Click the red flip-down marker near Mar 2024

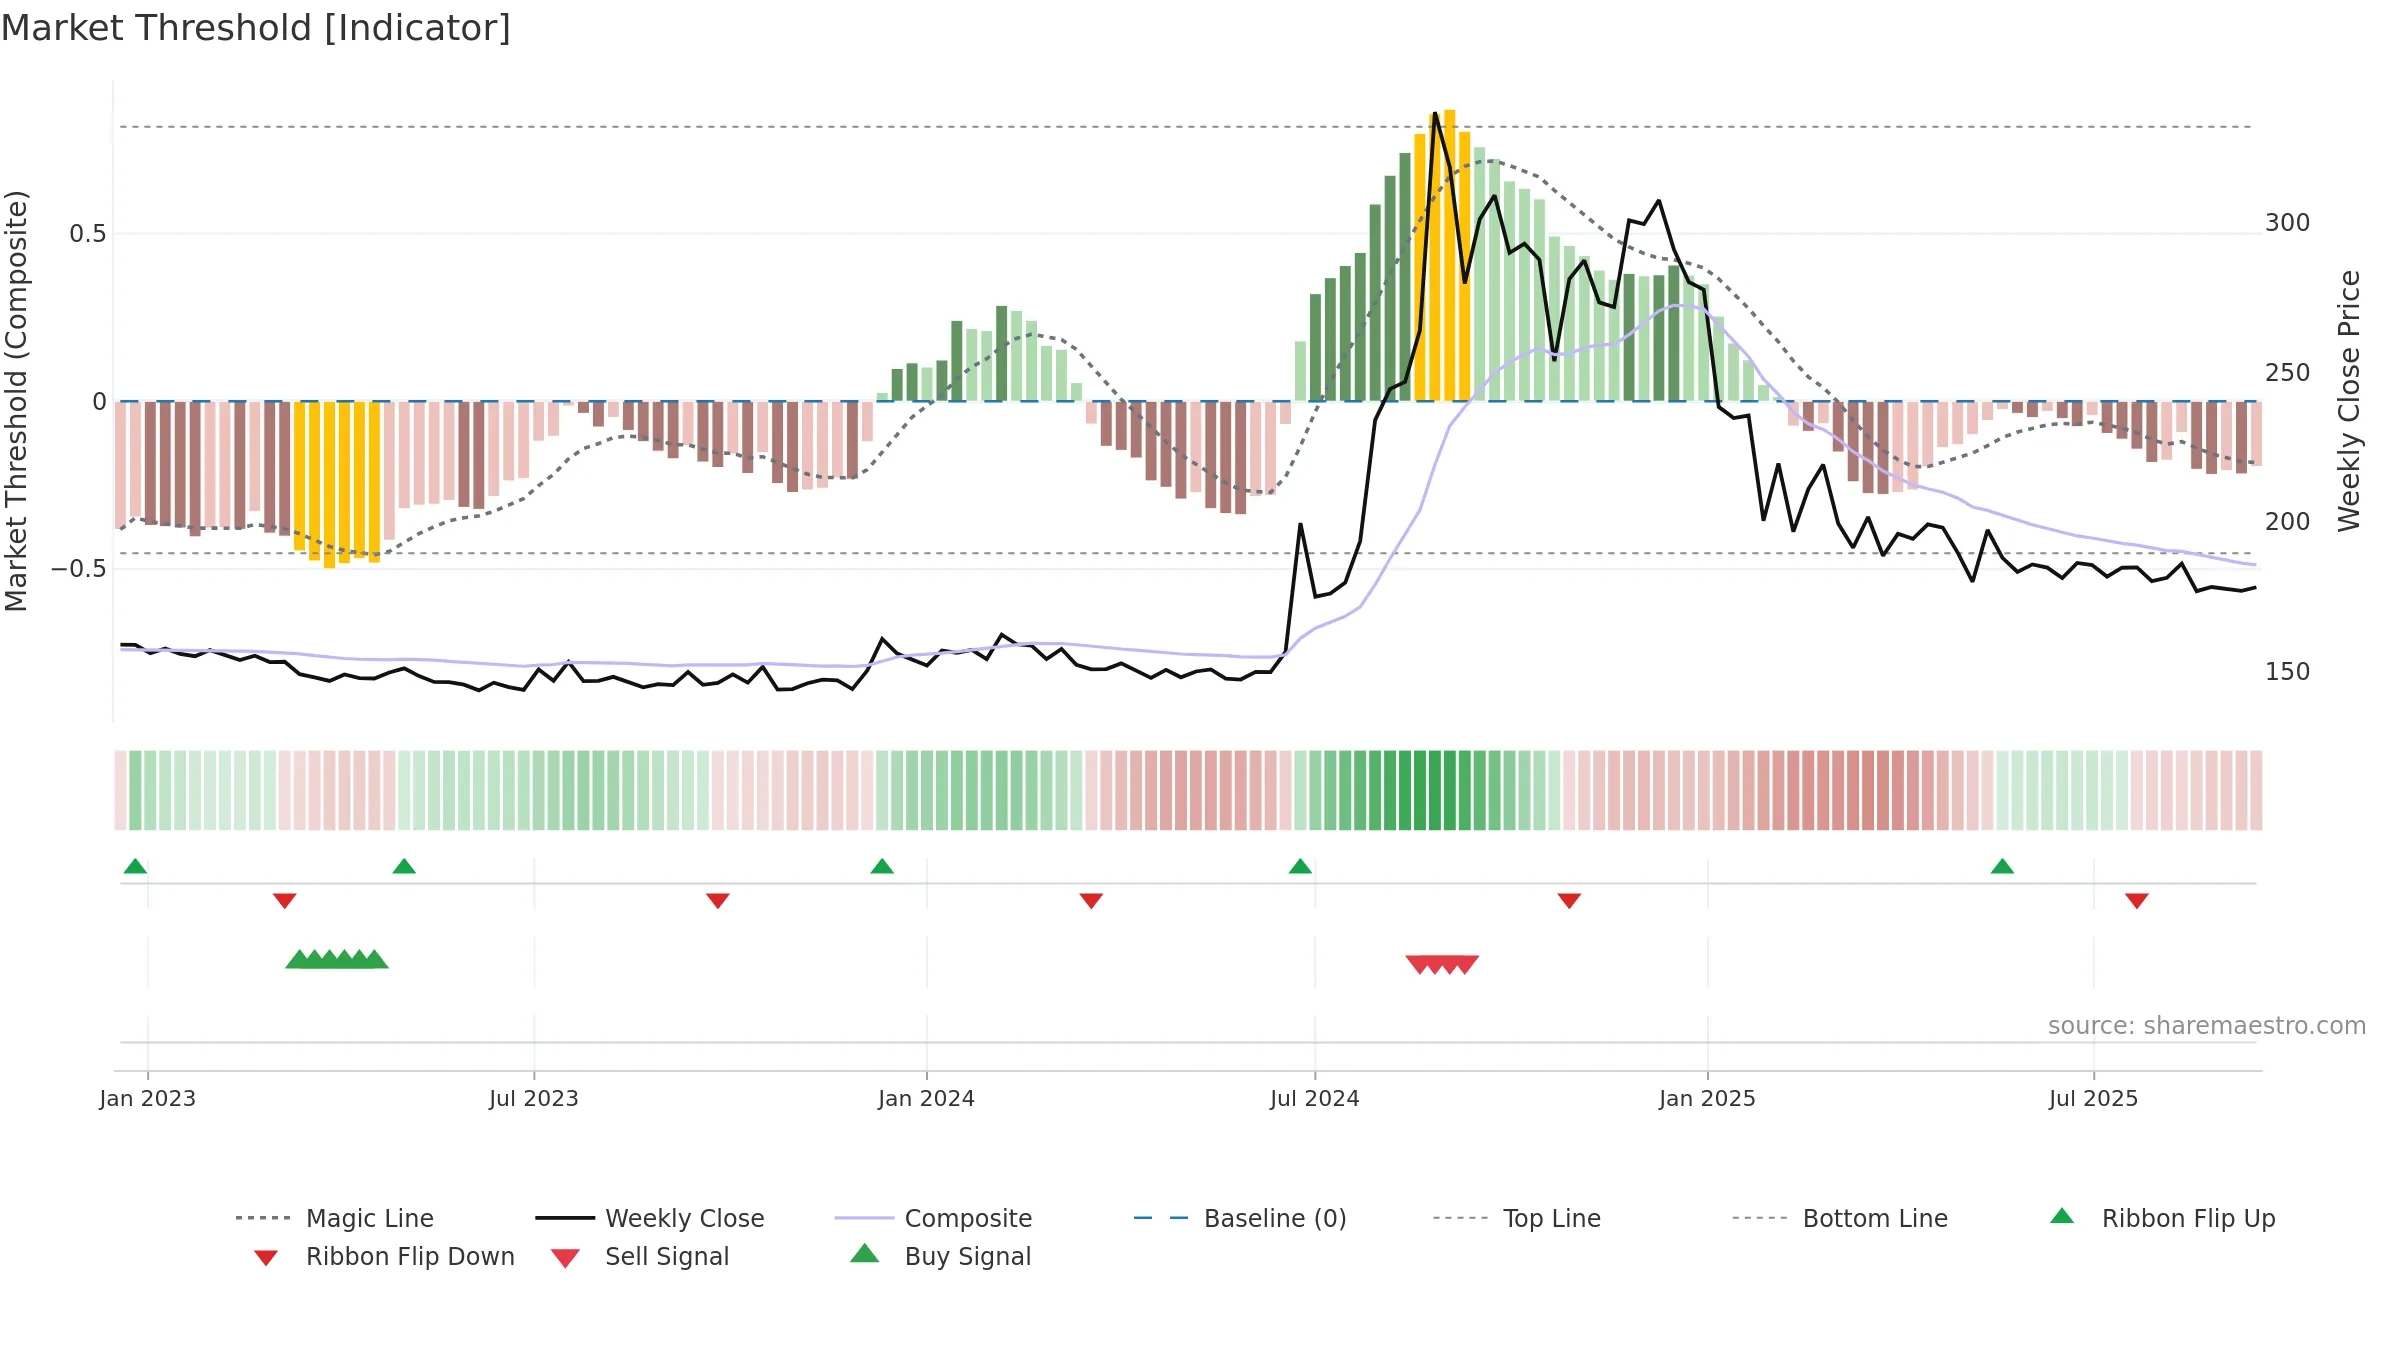point(1091,901)
